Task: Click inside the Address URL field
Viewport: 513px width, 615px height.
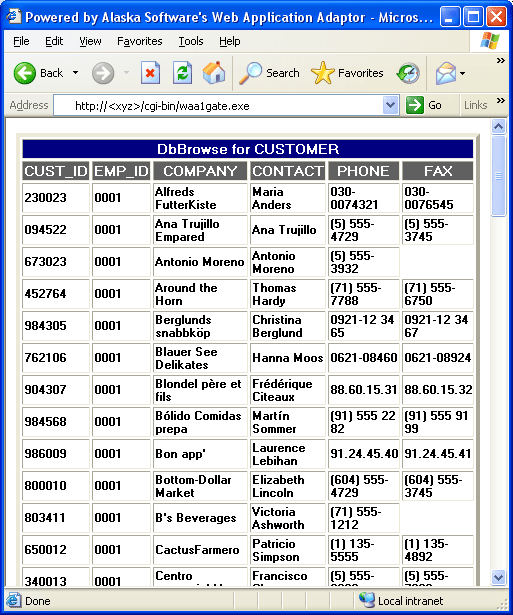Action: coord(220,106)
